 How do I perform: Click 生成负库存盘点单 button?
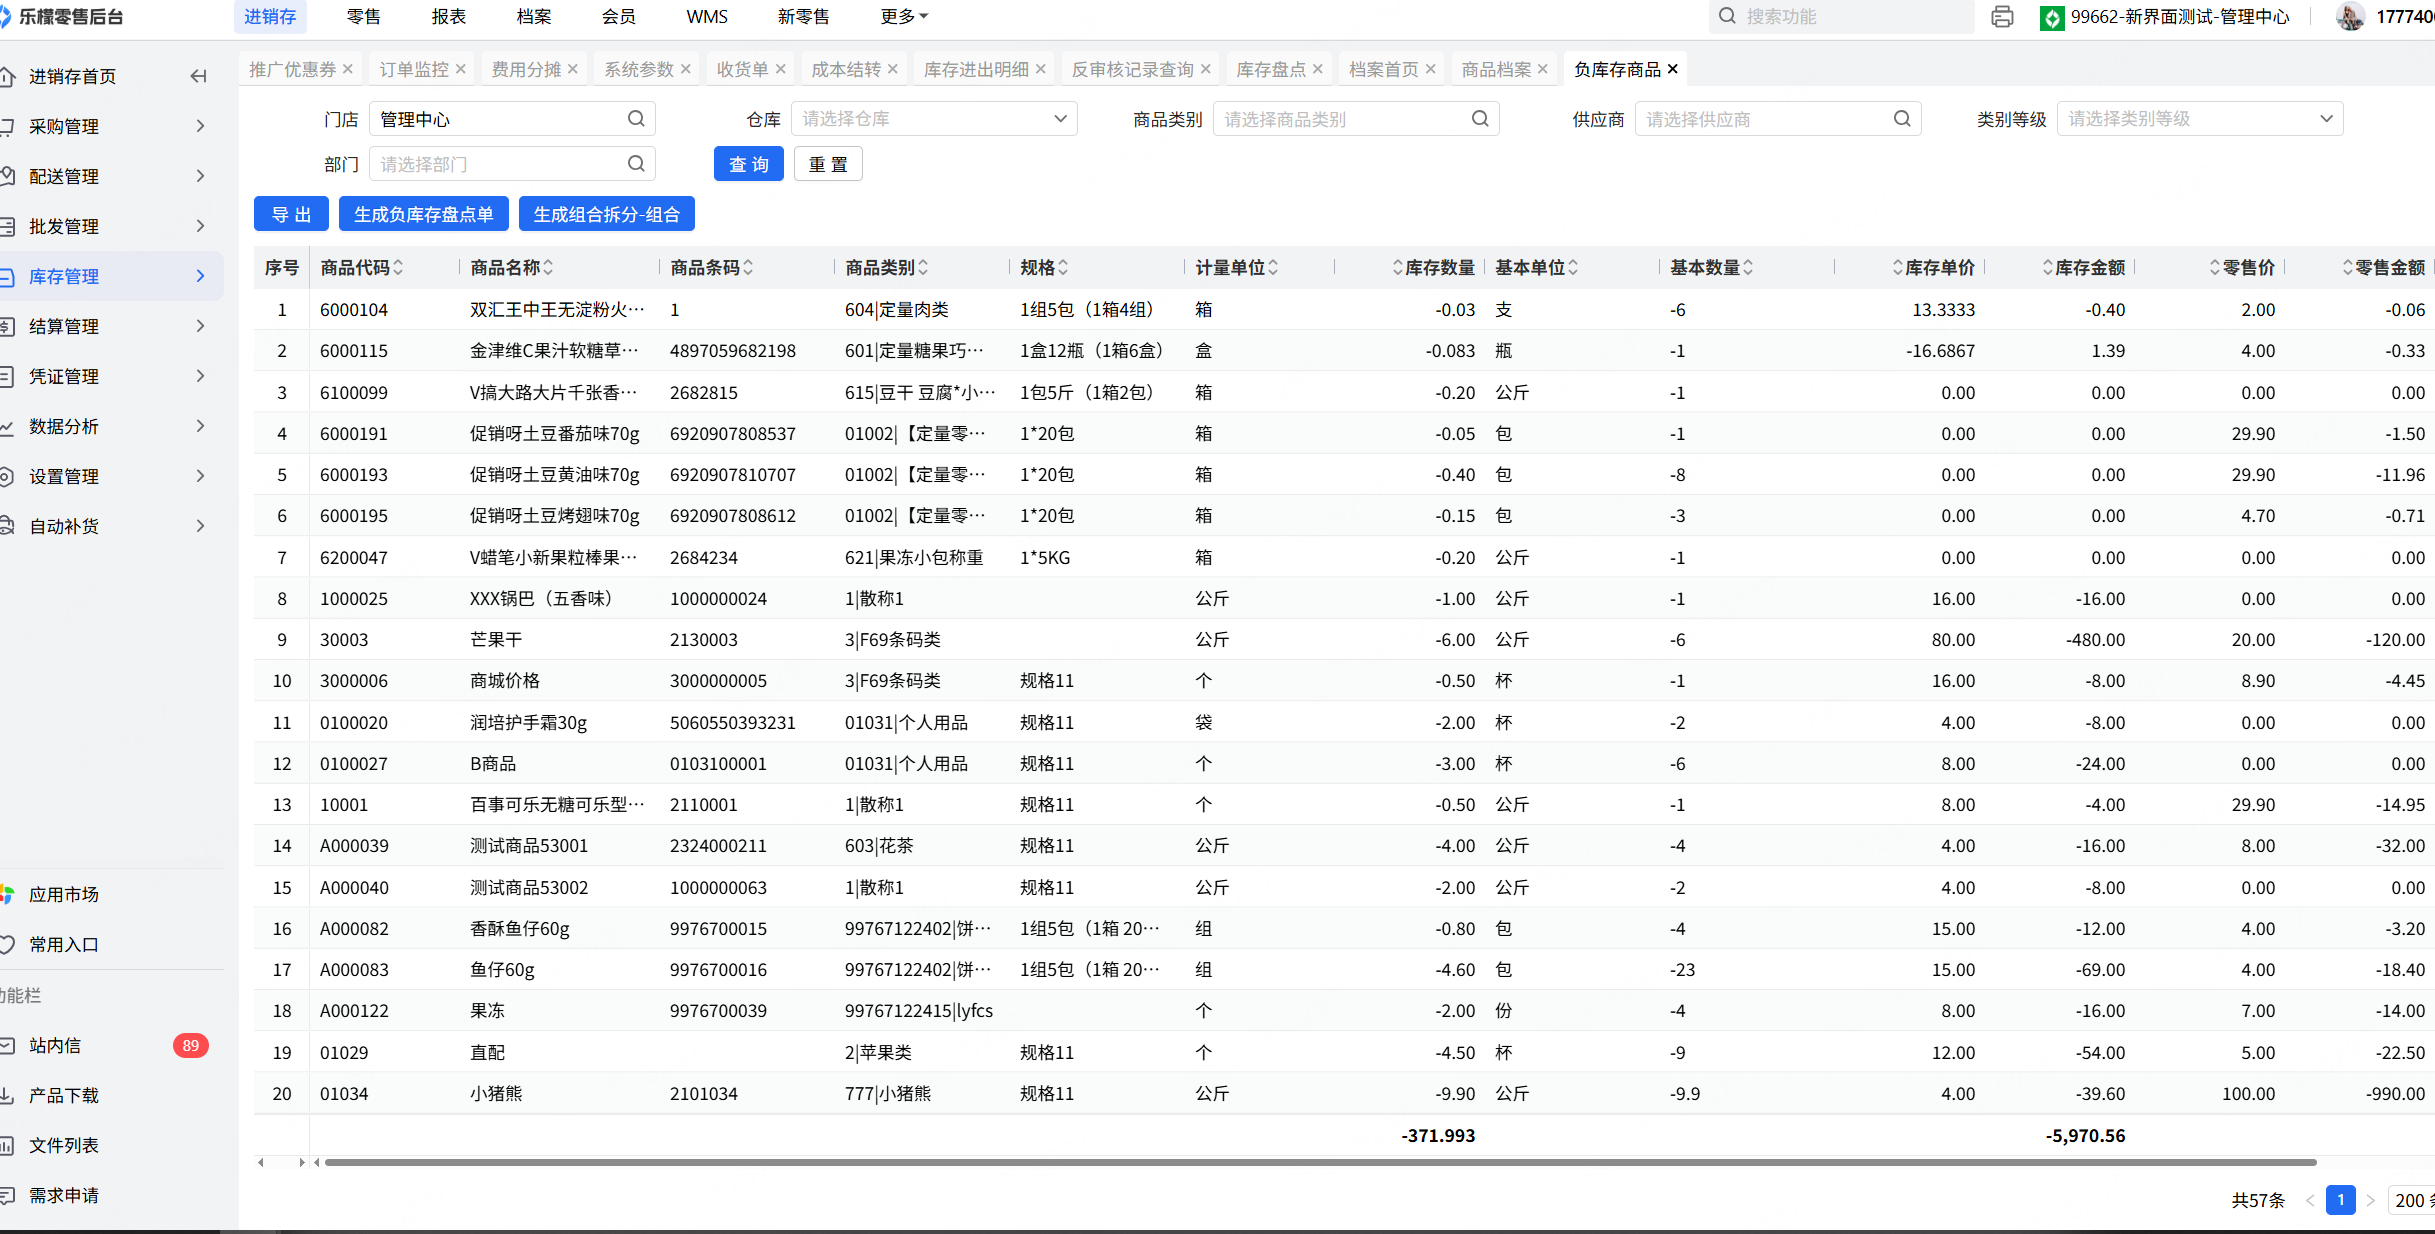(423, 214)
